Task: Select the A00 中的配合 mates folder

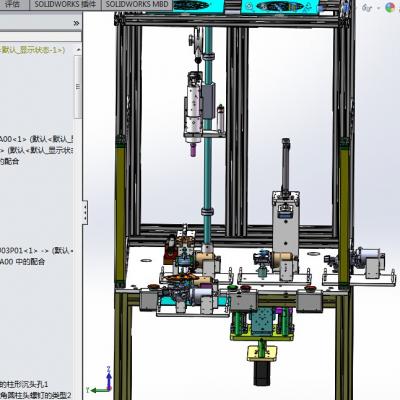Action: pos(22,262)
